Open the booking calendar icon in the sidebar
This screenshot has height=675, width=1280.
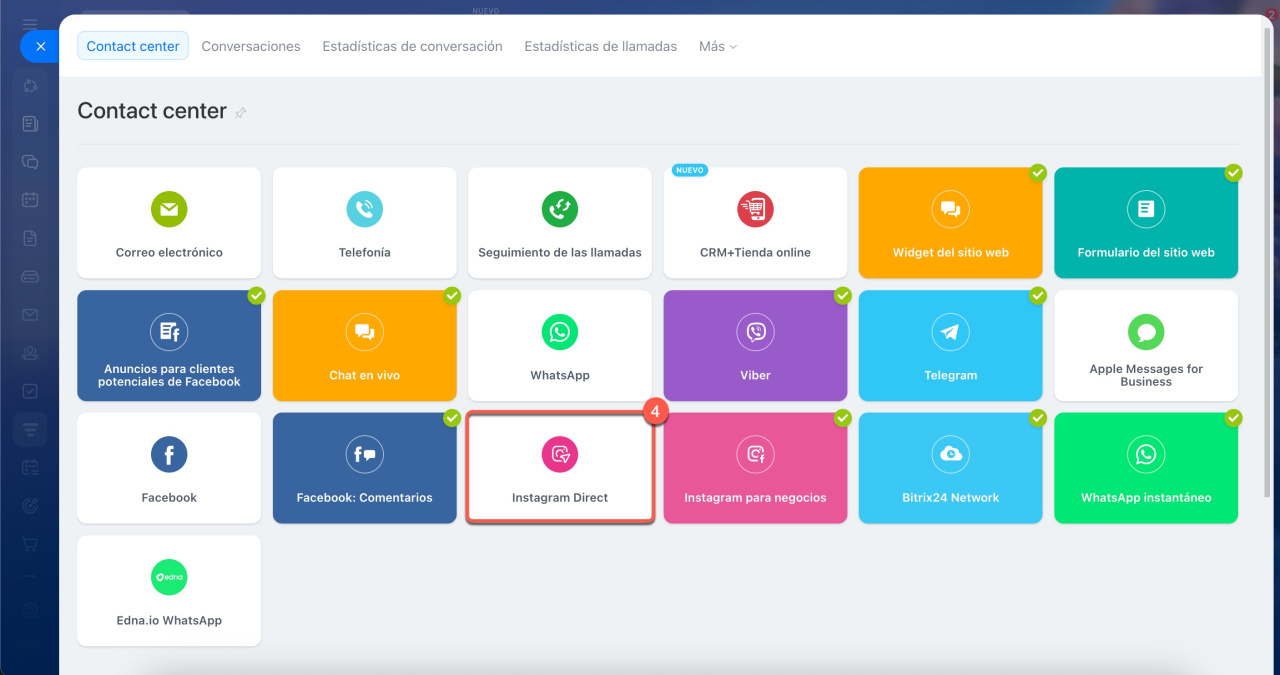pyautogui.click(x=30, y=468)
